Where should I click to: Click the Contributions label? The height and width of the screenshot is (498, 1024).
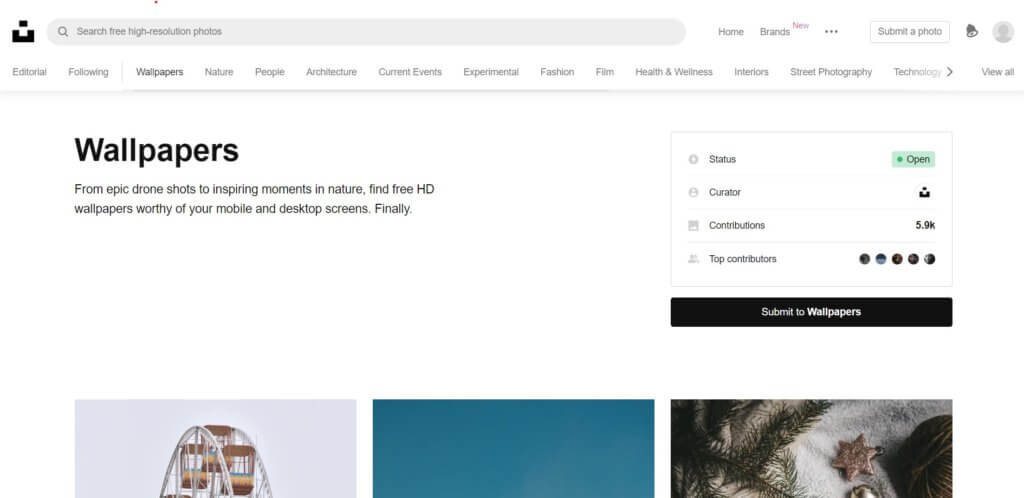pos(737,225)
